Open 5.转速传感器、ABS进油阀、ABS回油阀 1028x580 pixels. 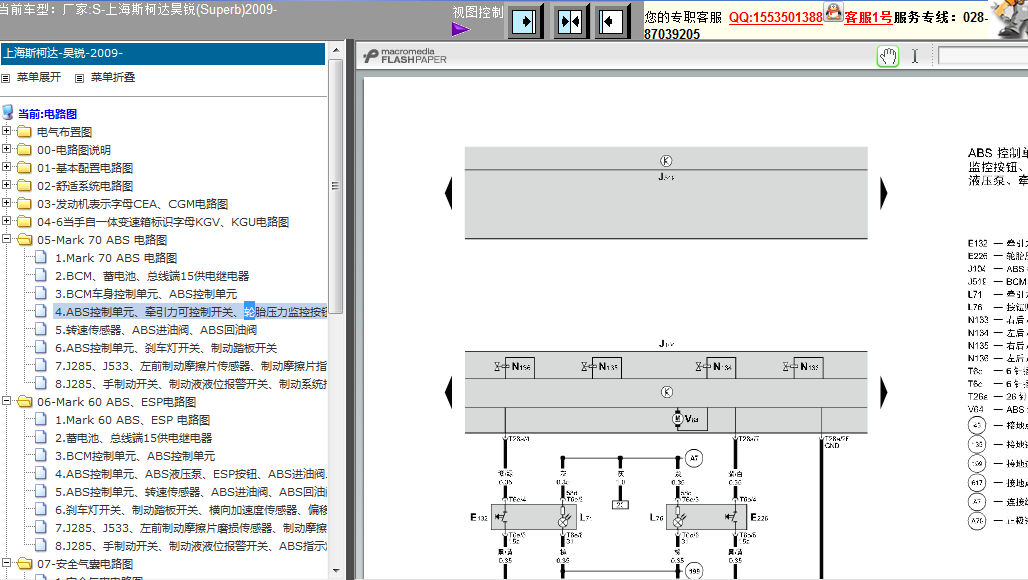click(156, 330)
